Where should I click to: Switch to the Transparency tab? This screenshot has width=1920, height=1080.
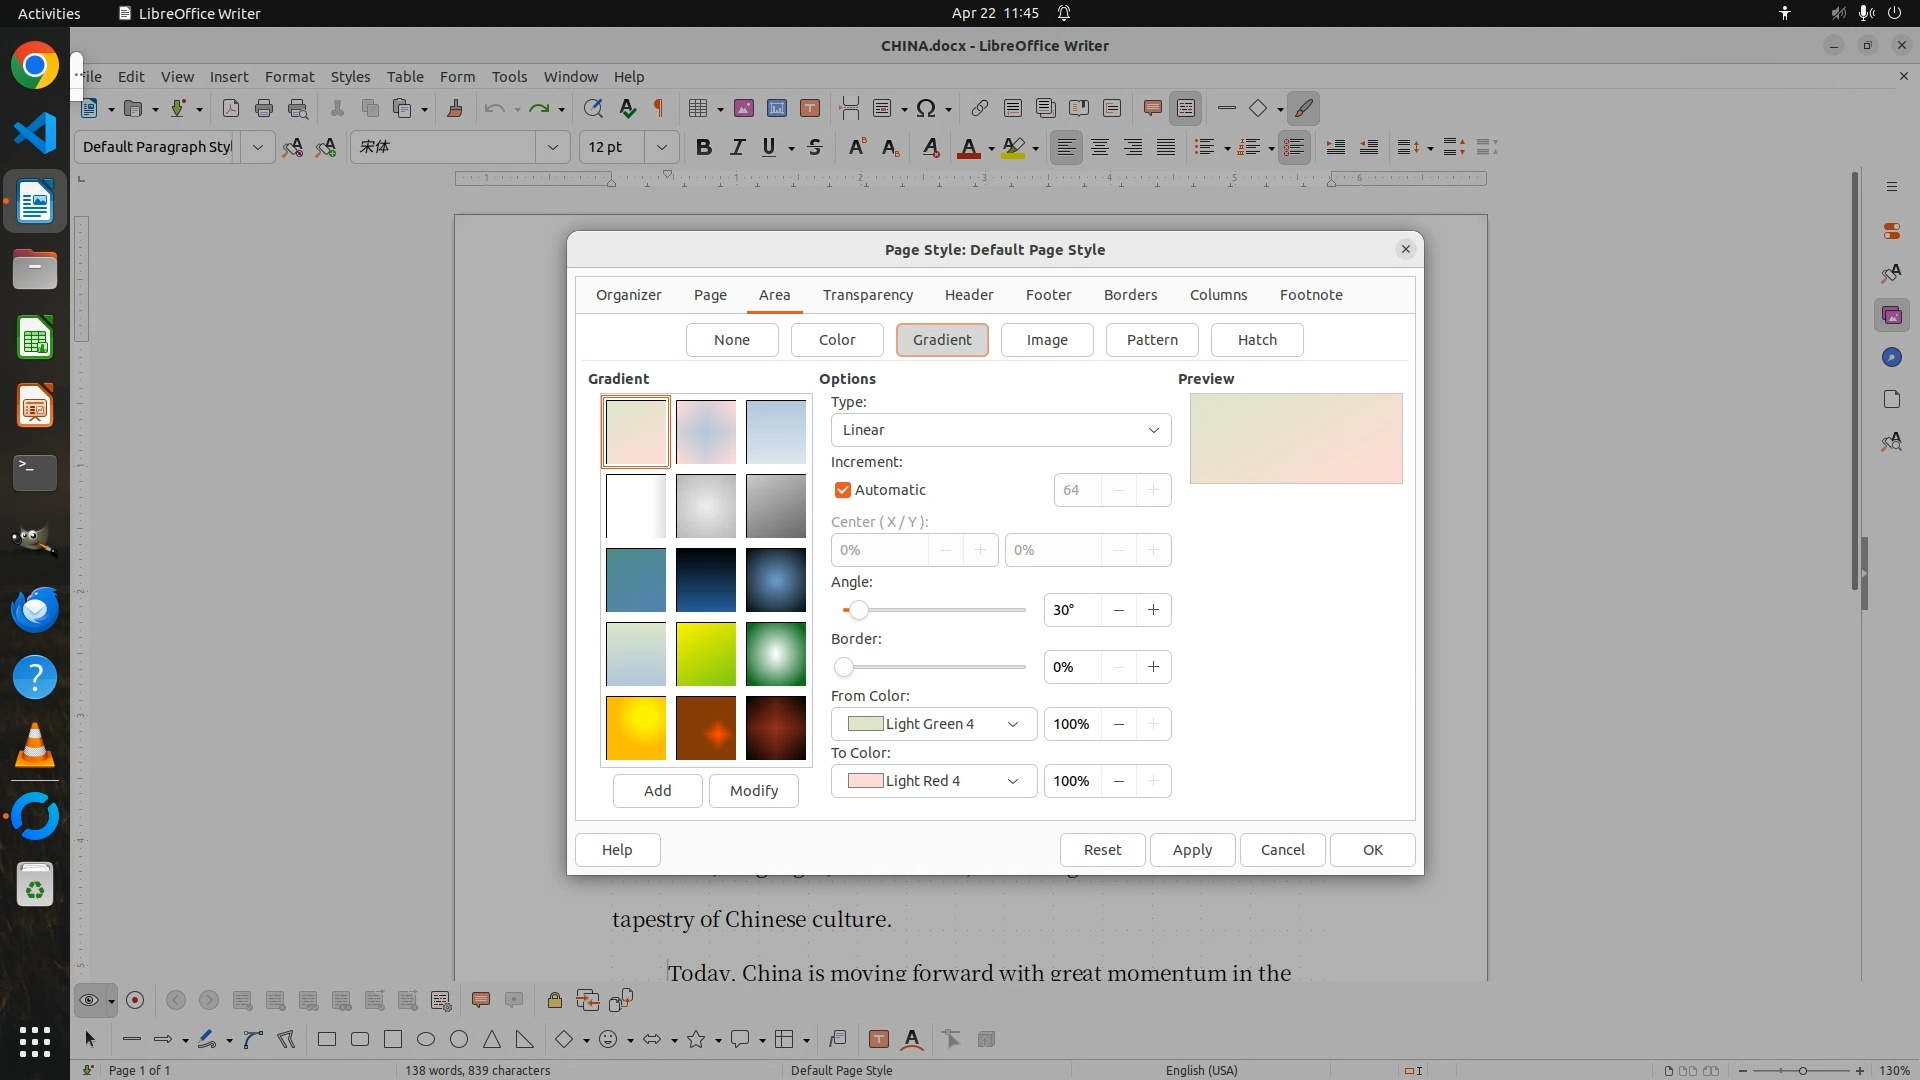tap(867, 295)
